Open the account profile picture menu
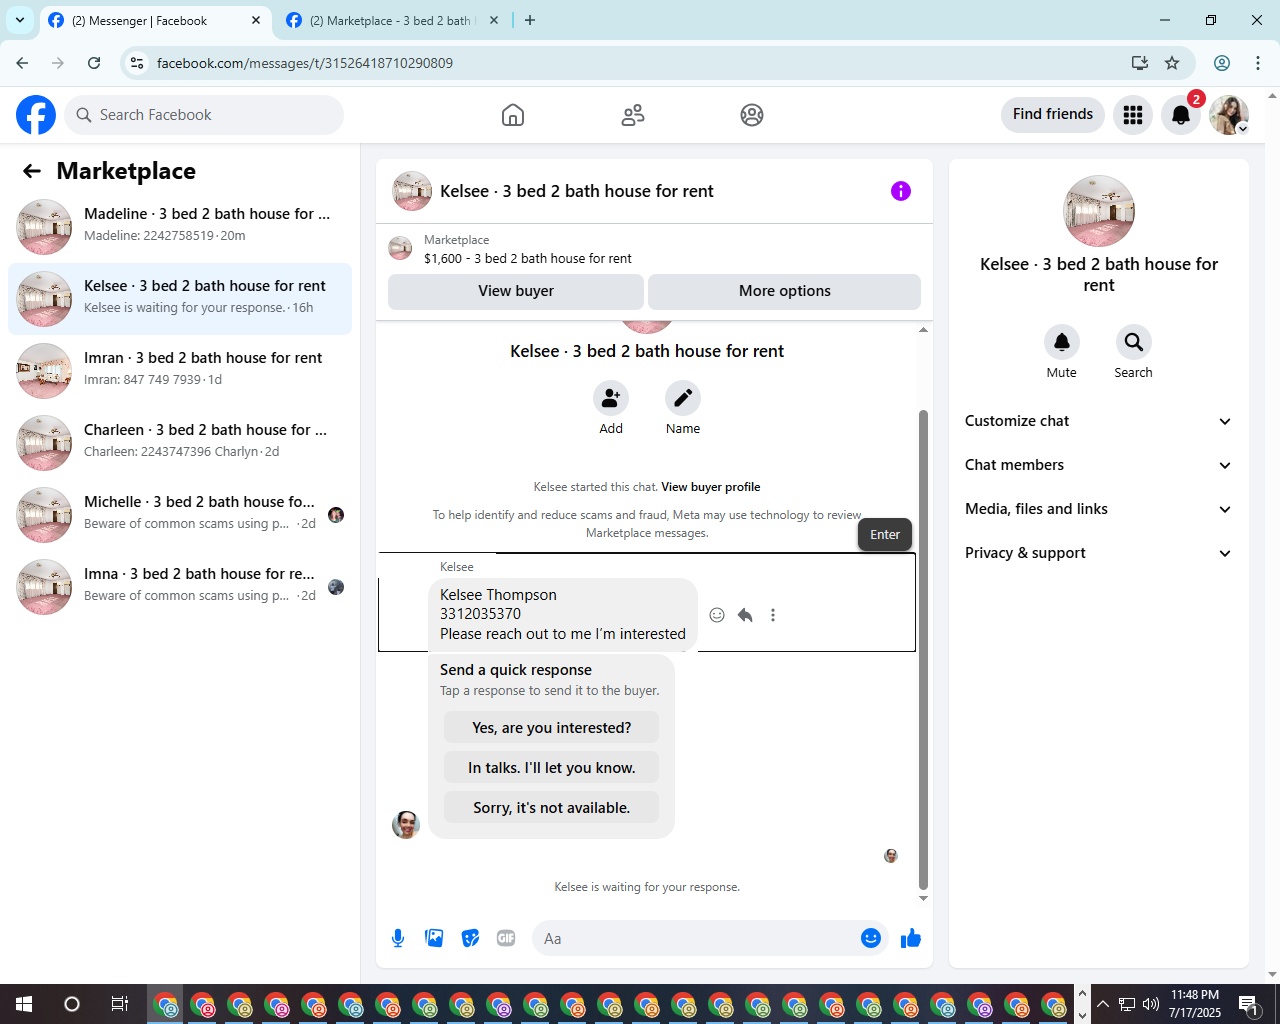The image size is (1280, 1024). (x=1229, y=115)
